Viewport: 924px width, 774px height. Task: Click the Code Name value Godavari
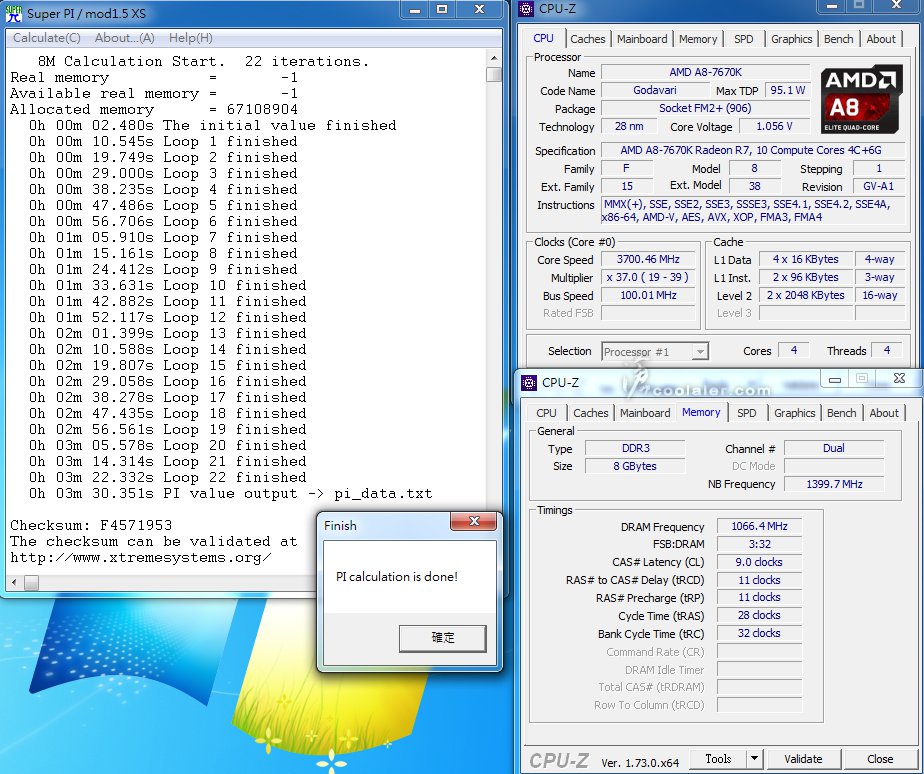click(x=655, y=90)
